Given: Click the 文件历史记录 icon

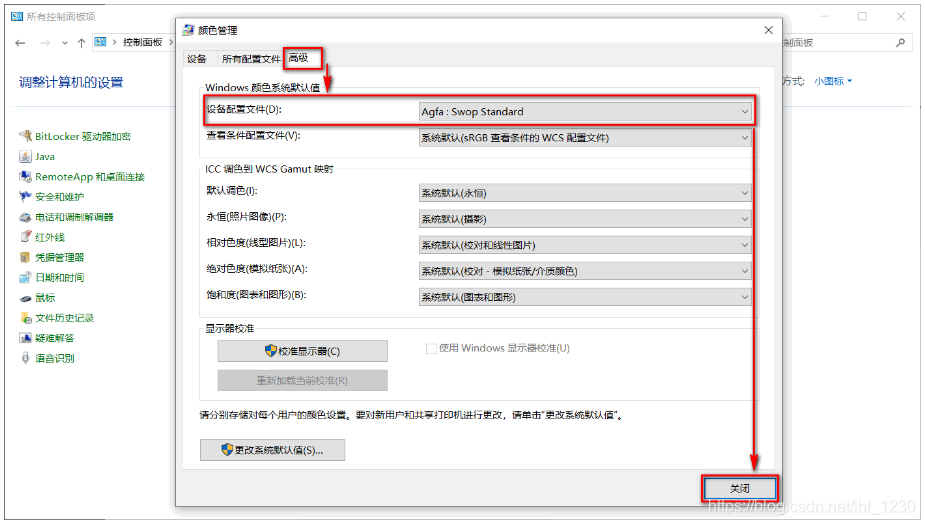Looking at the screenshot, I should [x=25, y=318].
